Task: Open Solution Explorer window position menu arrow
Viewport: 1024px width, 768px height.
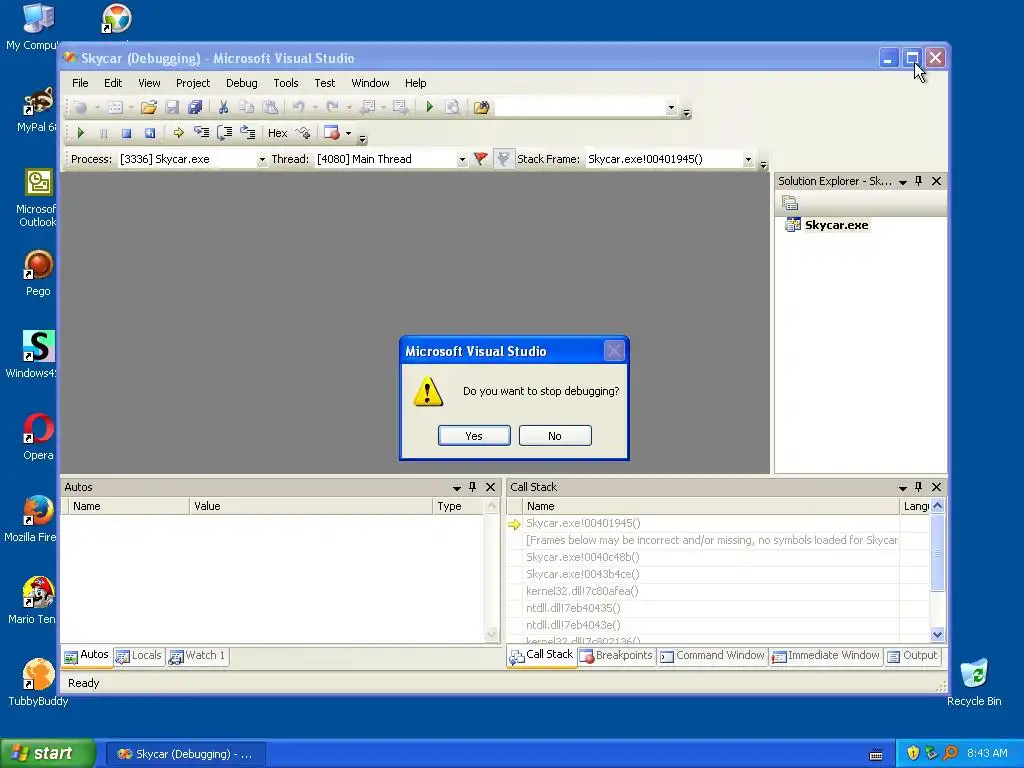Action: (903, 182)
